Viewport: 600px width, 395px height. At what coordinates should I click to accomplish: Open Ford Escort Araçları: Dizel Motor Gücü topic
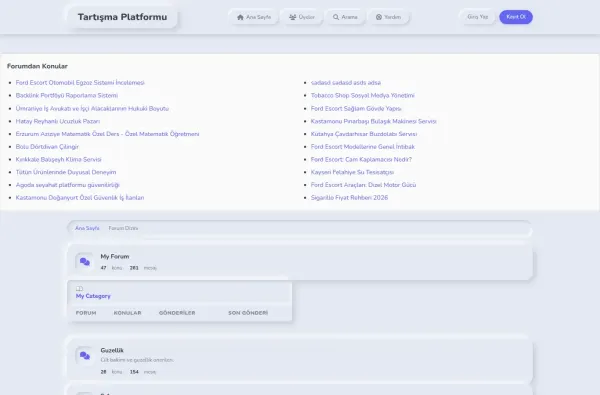364,185
